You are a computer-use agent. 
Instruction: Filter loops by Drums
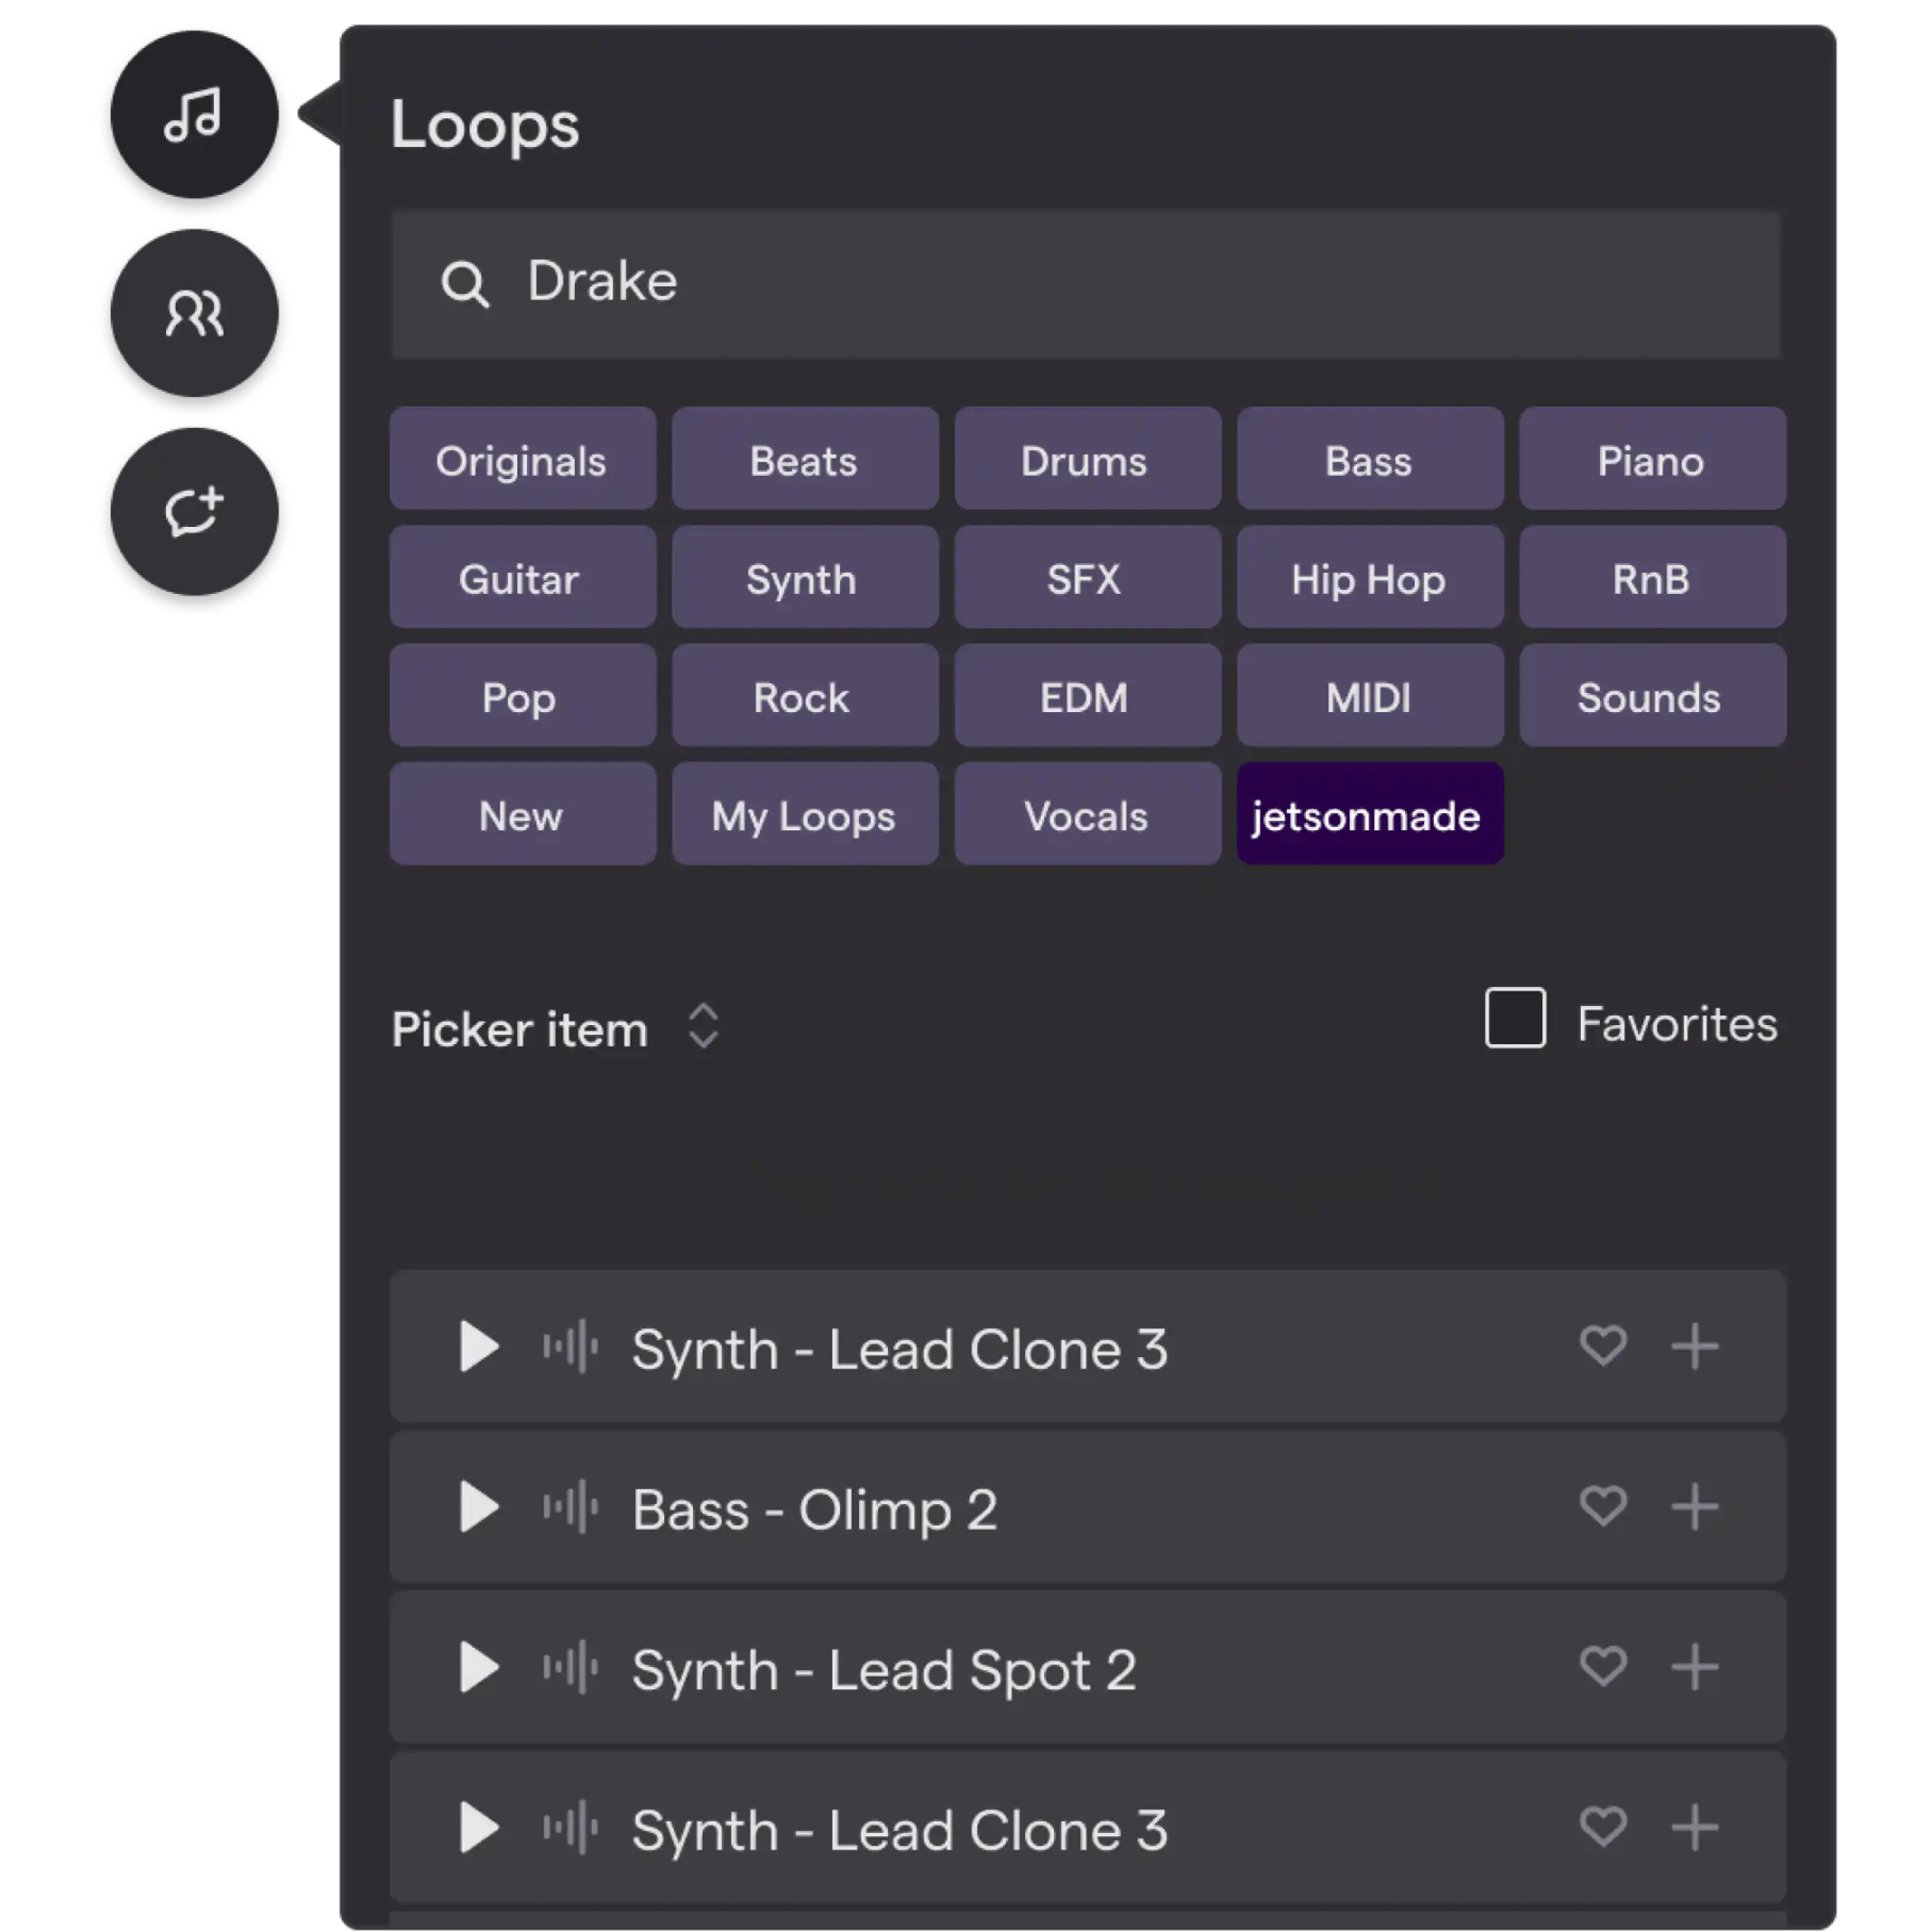click(1086, 459)
